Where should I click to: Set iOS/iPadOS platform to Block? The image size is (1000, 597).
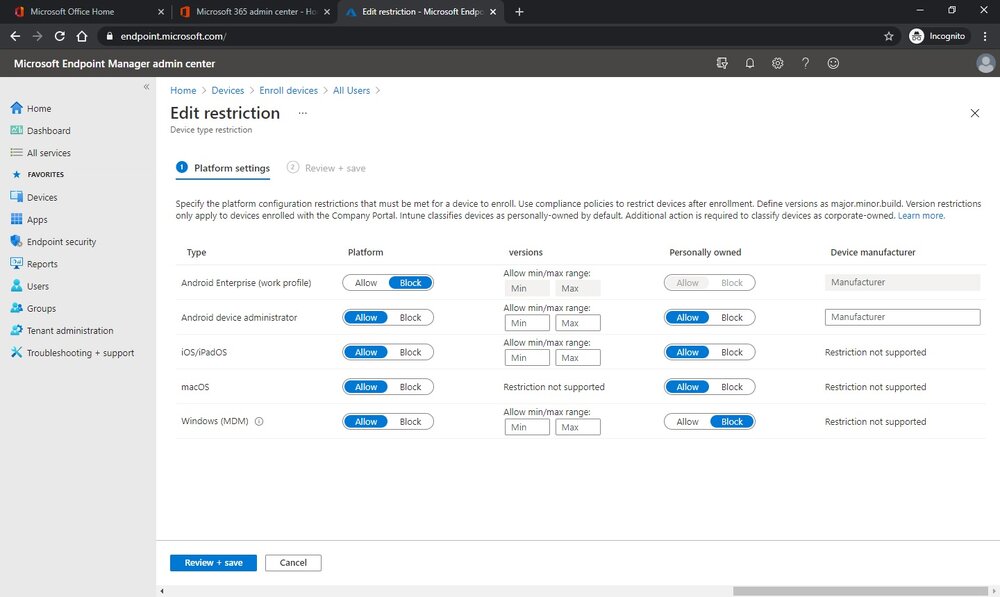pos(411,352)
